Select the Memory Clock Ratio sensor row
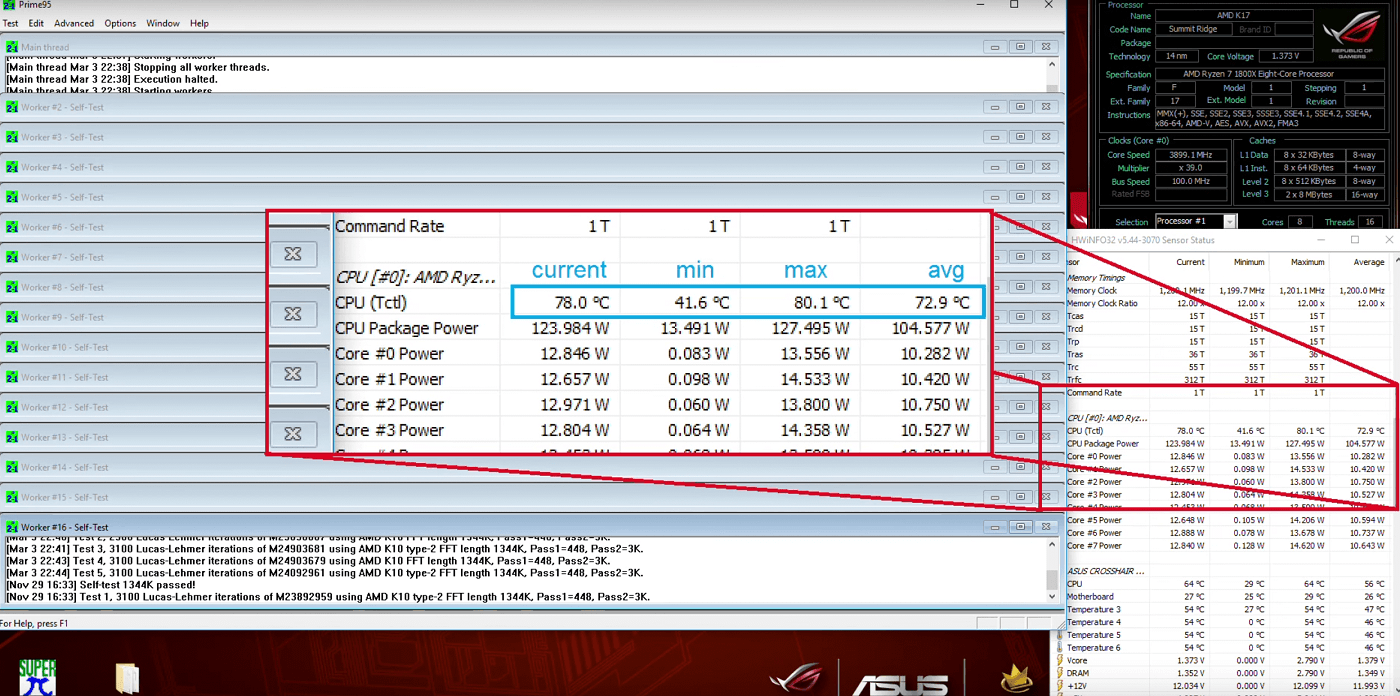Screen dimensions: 1400x696 (1227, 303)
